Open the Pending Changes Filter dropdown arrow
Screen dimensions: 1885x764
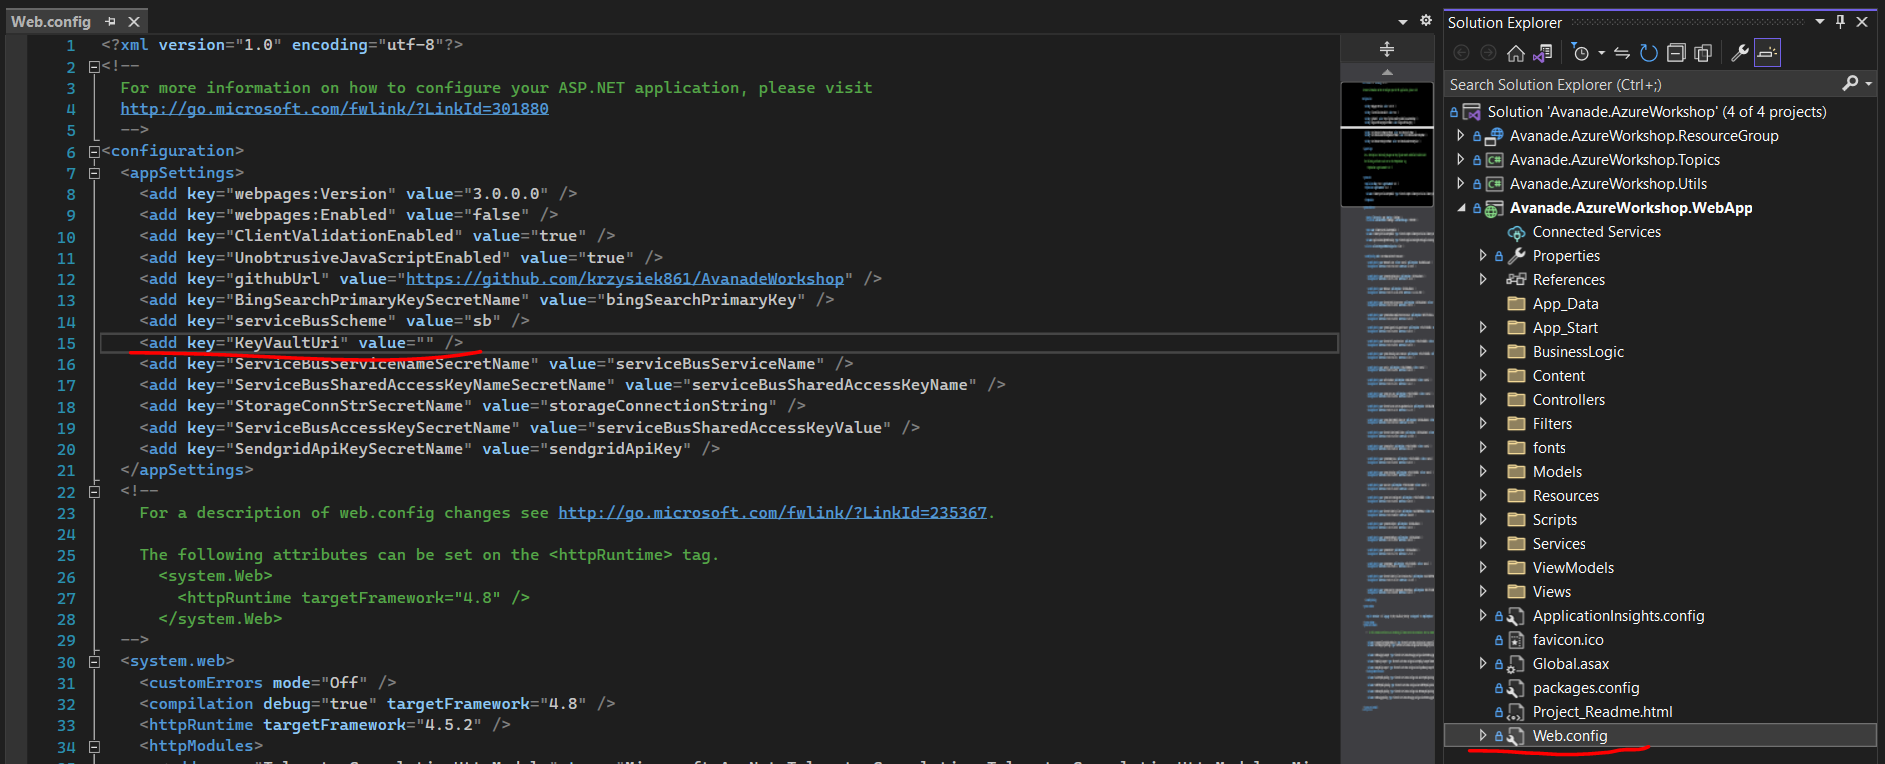[1601, 53]
